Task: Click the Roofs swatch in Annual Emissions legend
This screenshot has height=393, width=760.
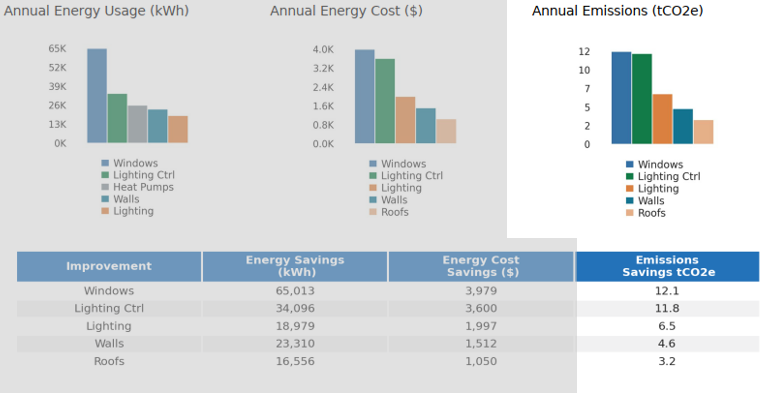Action: 630,213
